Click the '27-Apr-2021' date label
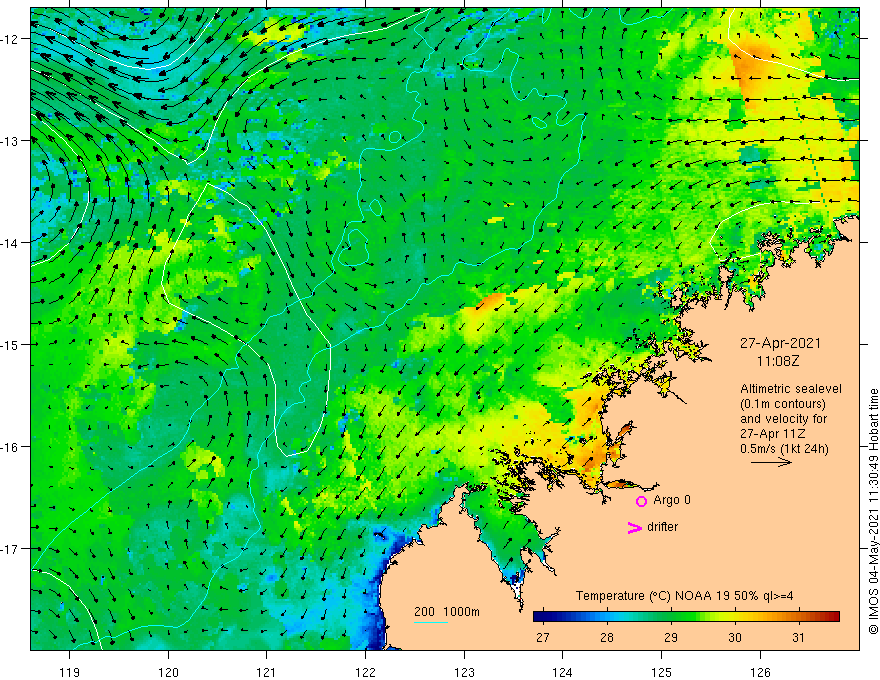 pyautogui.click(x=780, y=343)
